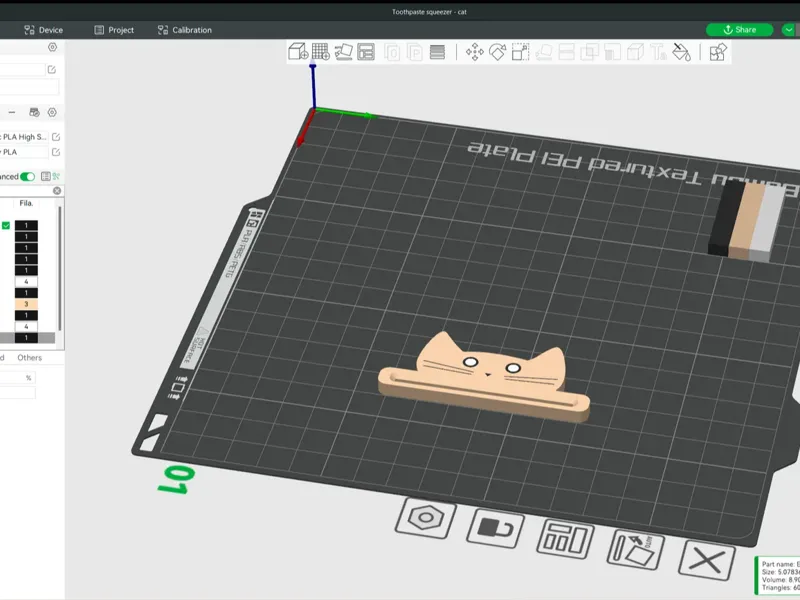Open the Calibration tab

click(185, 30)
